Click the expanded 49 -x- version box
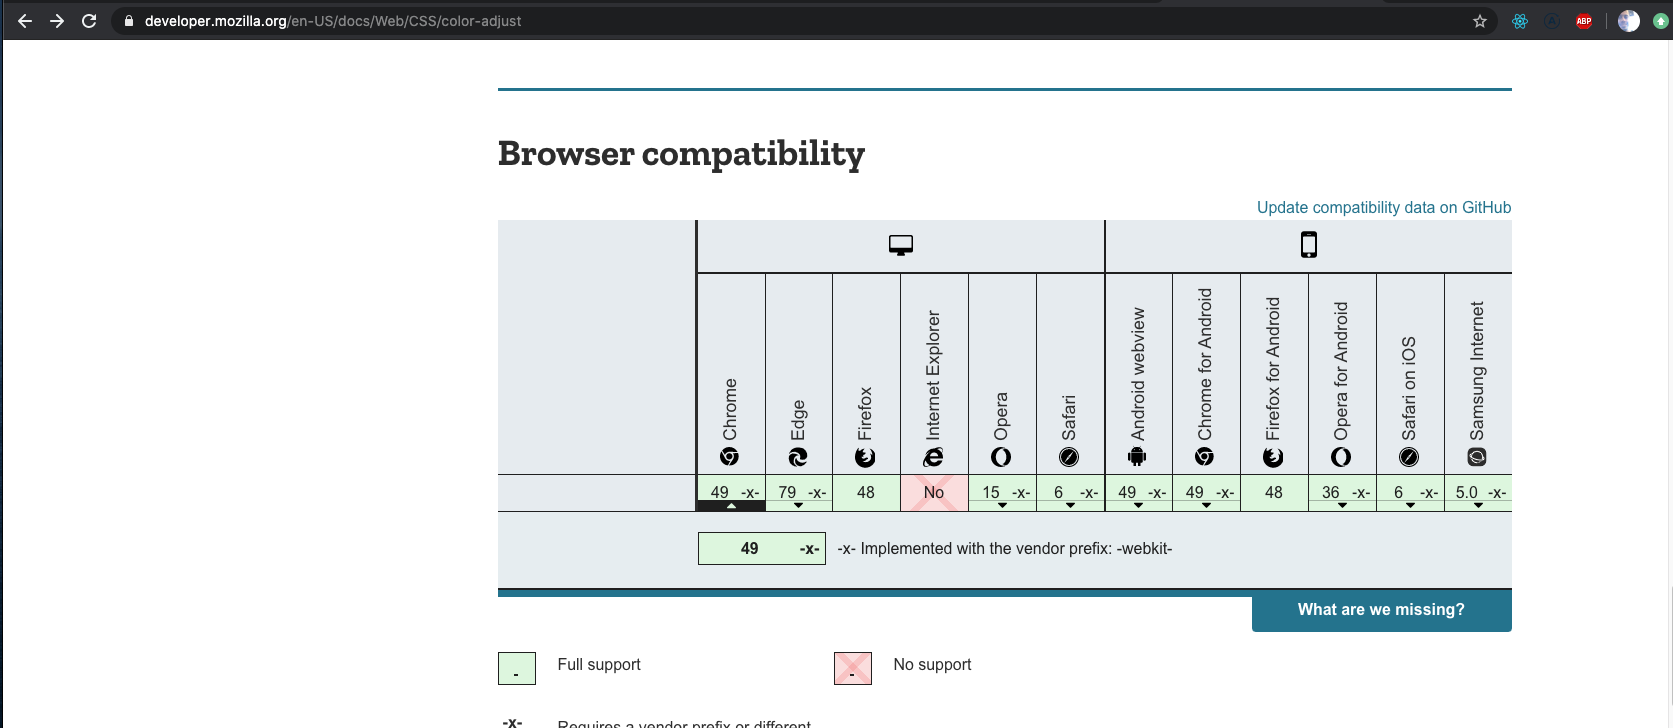The width and height of the screenshot is (1673, 728). [762, 548]
